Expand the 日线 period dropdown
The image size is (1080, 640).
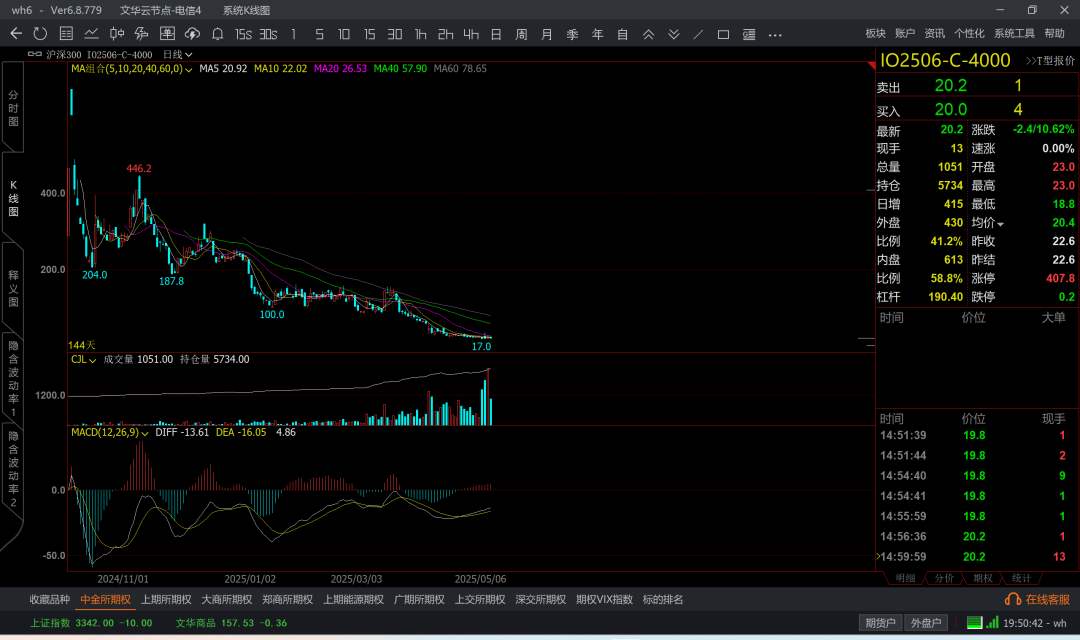(178, 54)
